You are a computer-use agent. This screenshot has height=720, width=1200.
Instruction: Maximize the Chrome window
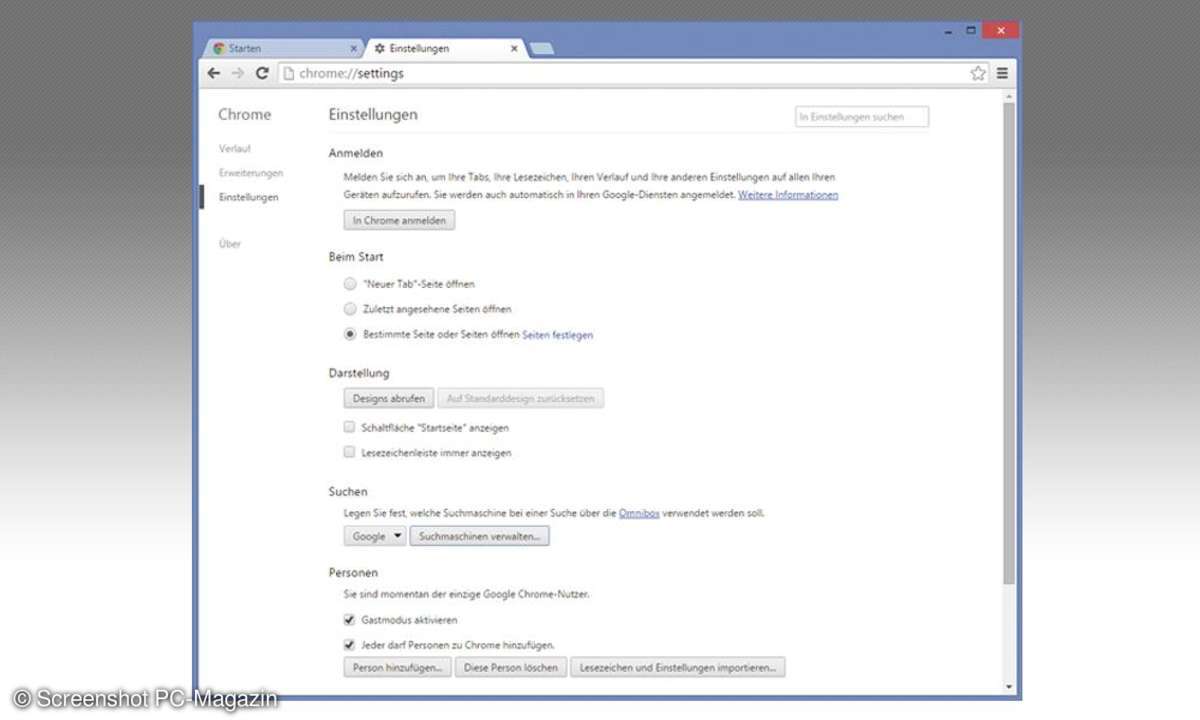click(970, 31)
